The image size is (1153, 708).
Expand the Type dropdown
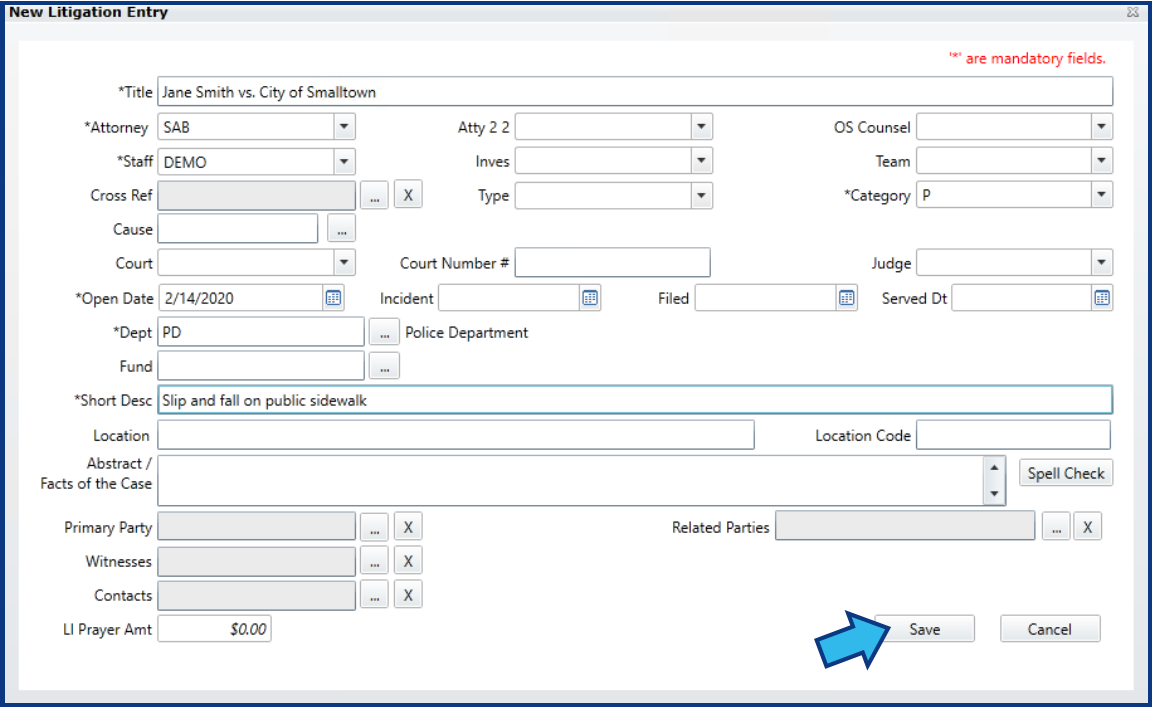702,196
